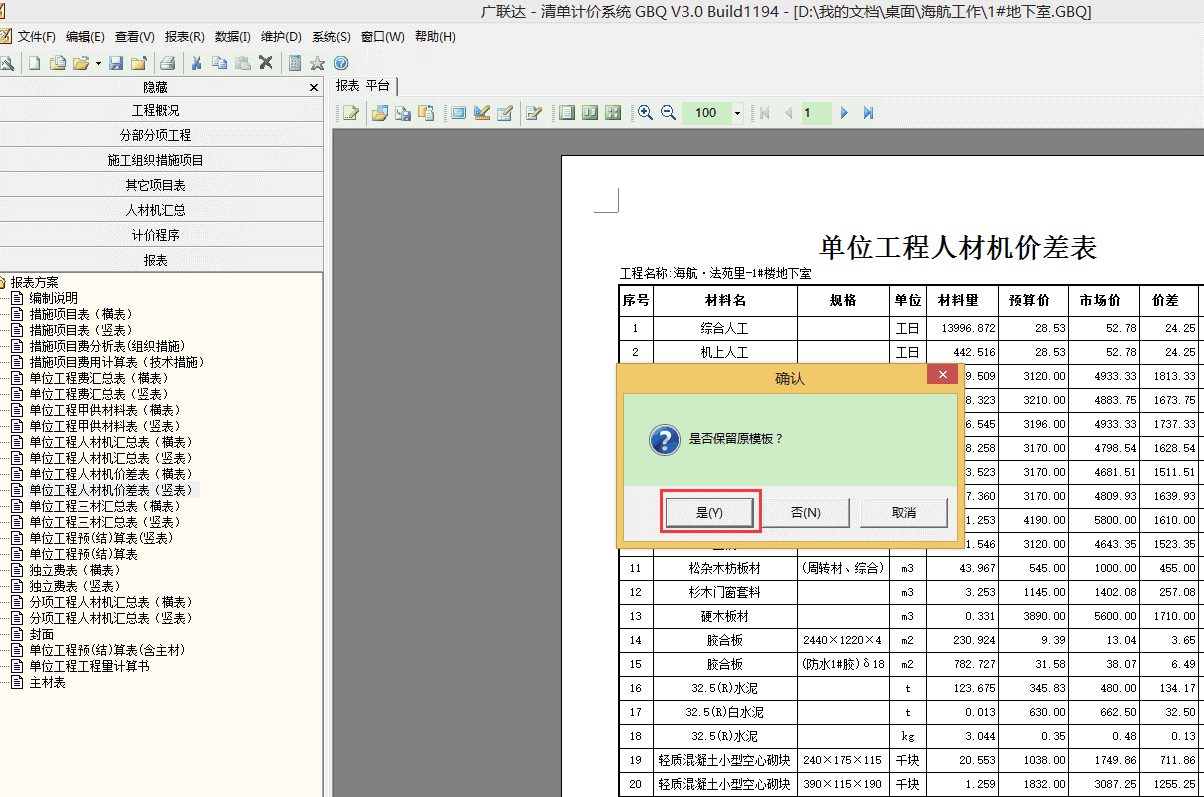Click the save floppy disk icon
1204x797 pixels.
point(116,63)
